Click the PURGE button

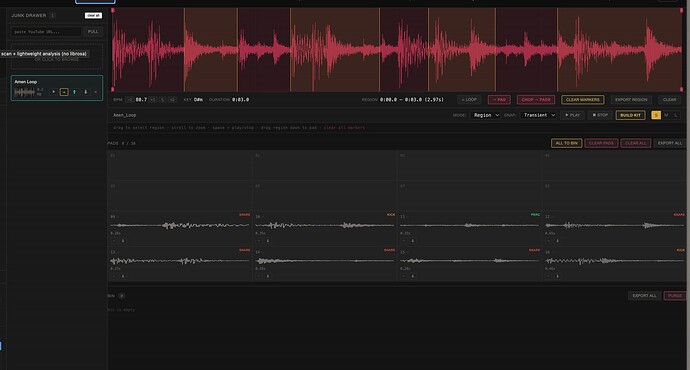(675, 296)
